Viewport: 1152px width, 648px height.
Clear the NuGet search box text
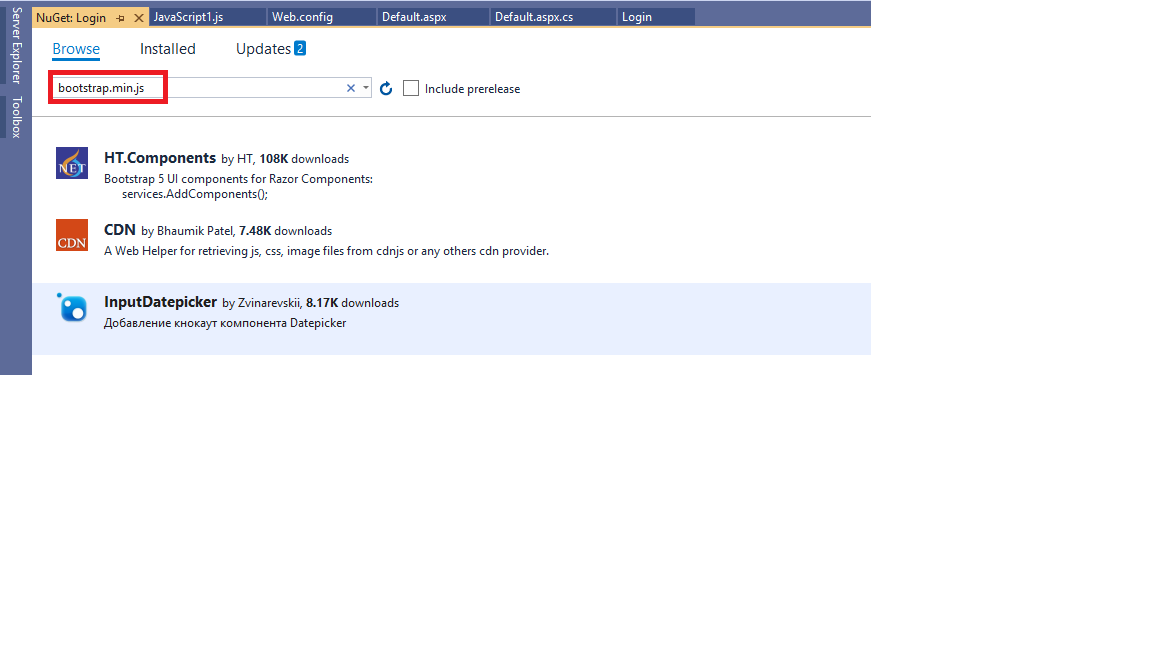click(x=350, y=88)
